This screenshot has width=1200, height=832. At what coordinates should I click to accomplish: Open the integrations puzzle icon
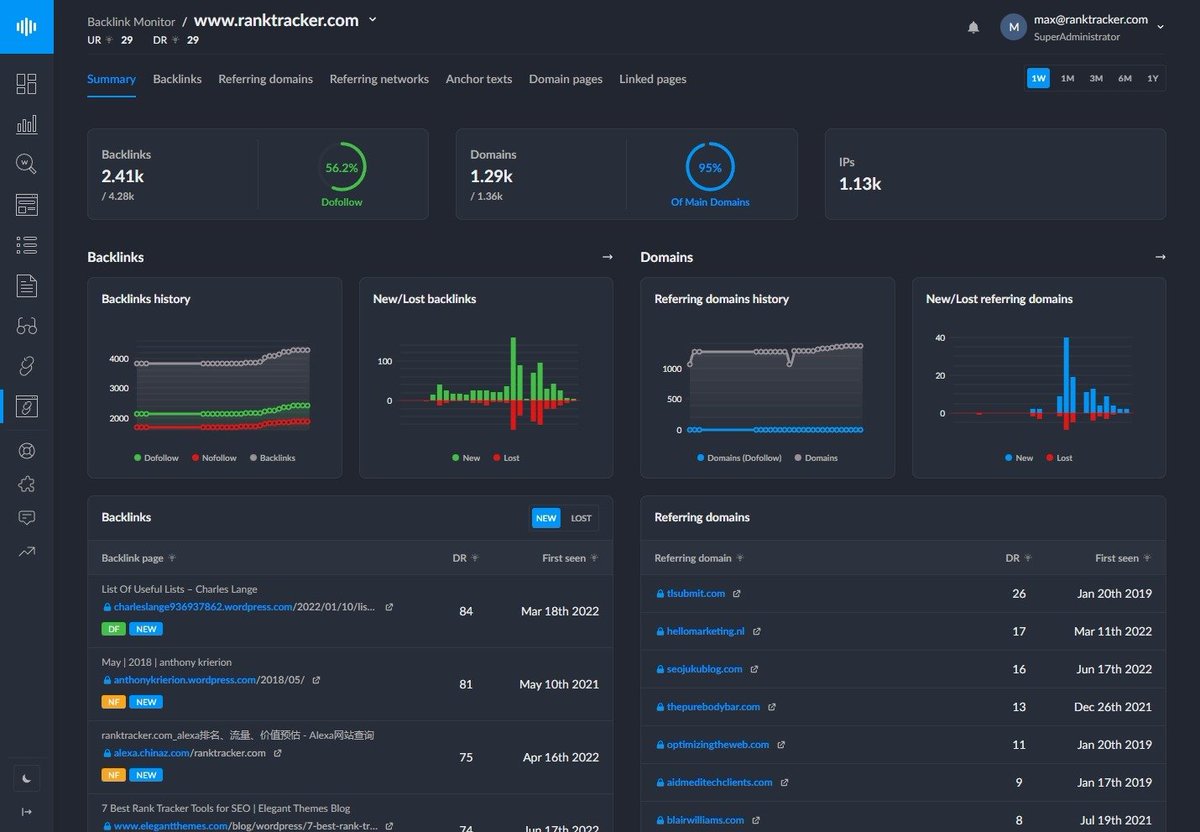[x=27, y=483]
